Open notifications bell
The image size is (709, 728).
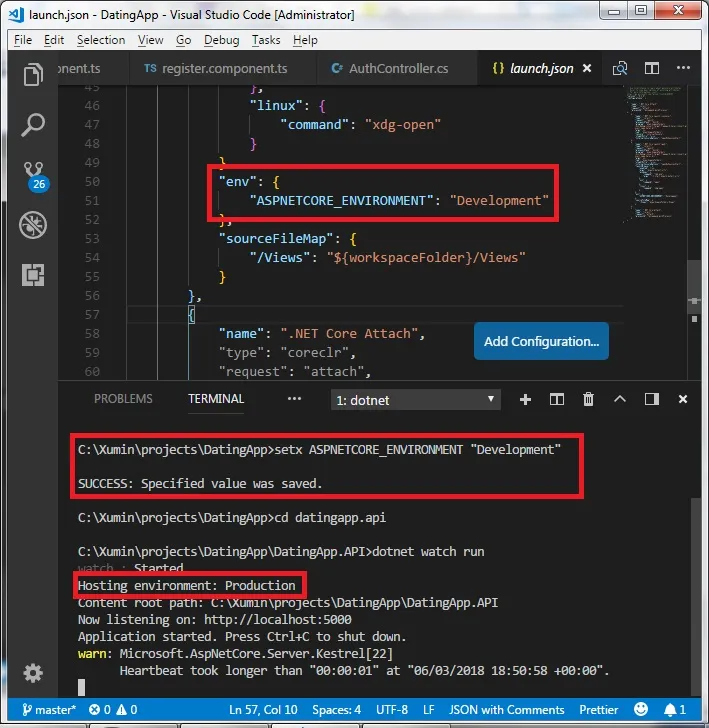coord(675,710)
